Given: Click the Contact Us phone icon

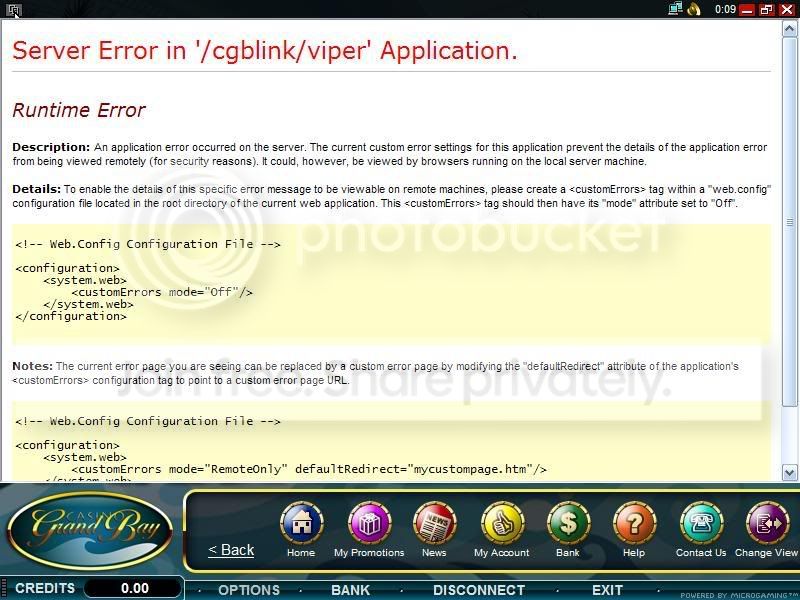Looking at the screenshot, I should 701,523.
